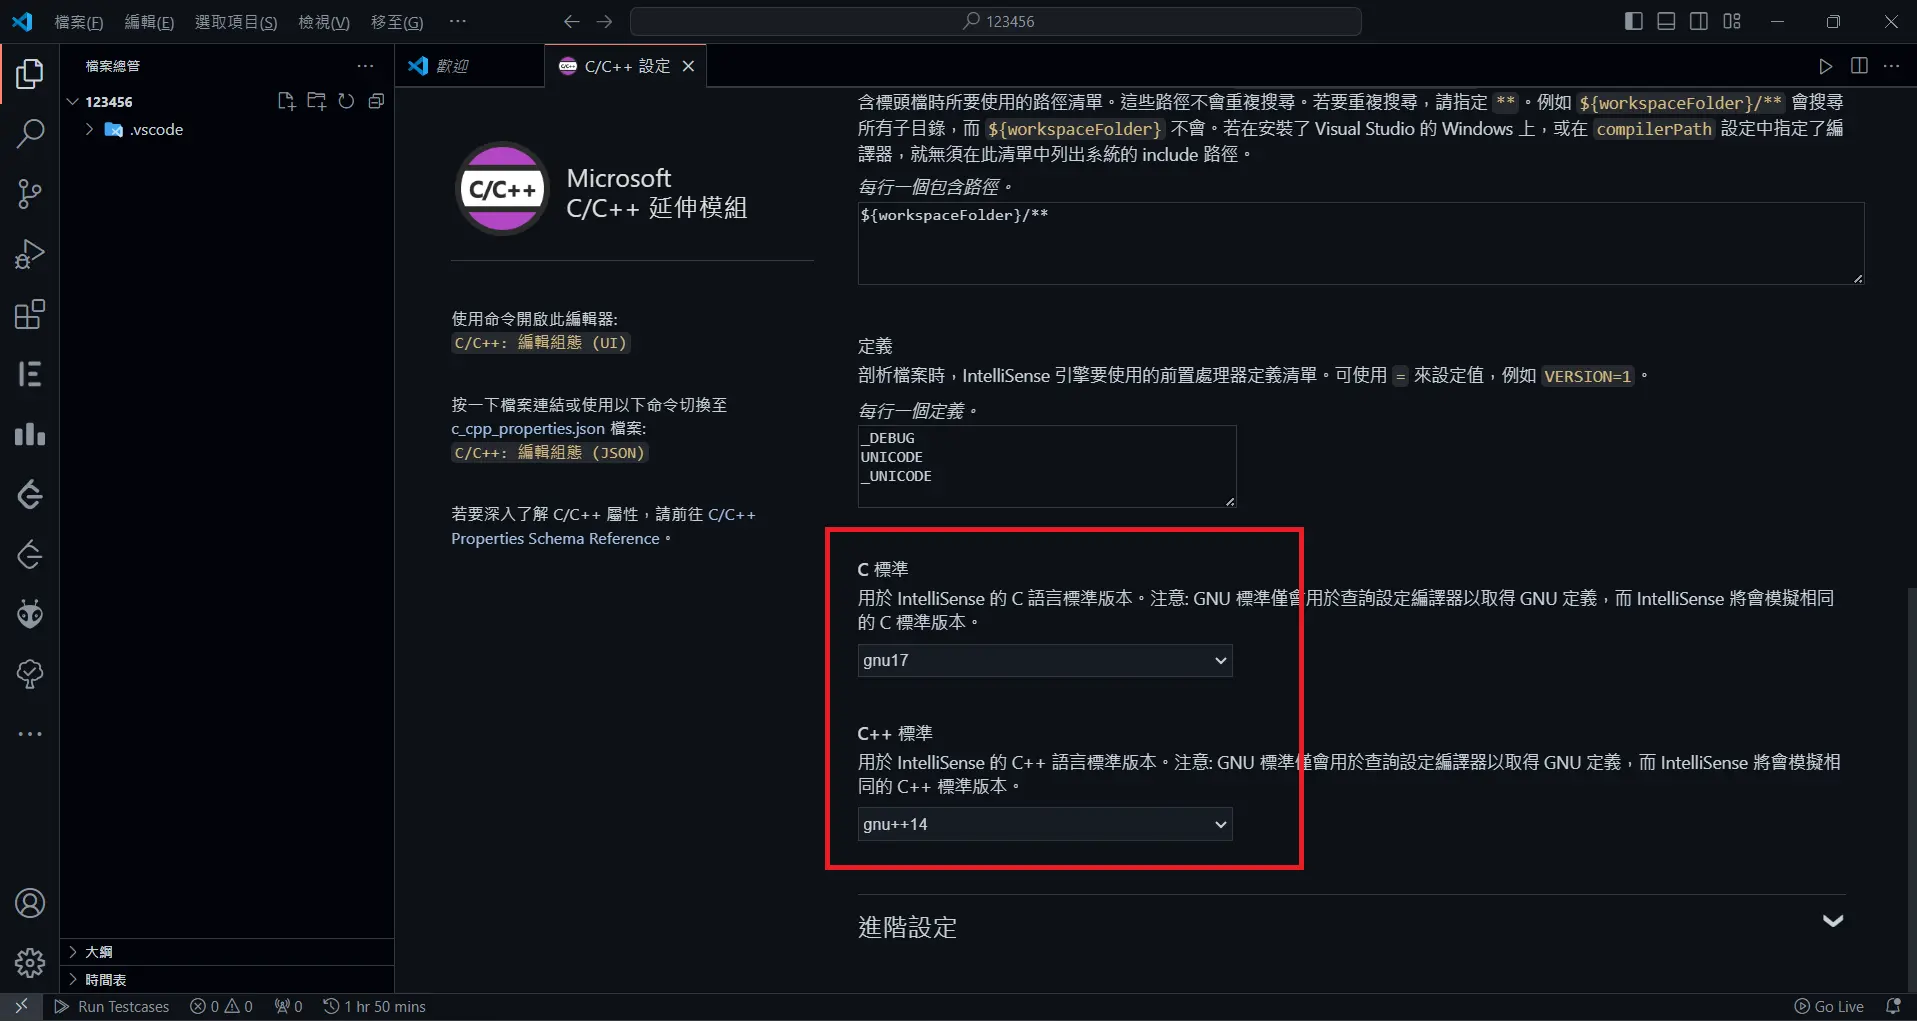Click the Run Testcases status bar item
Screen dimensions: 1917x1021
[x=112, y=1006]
